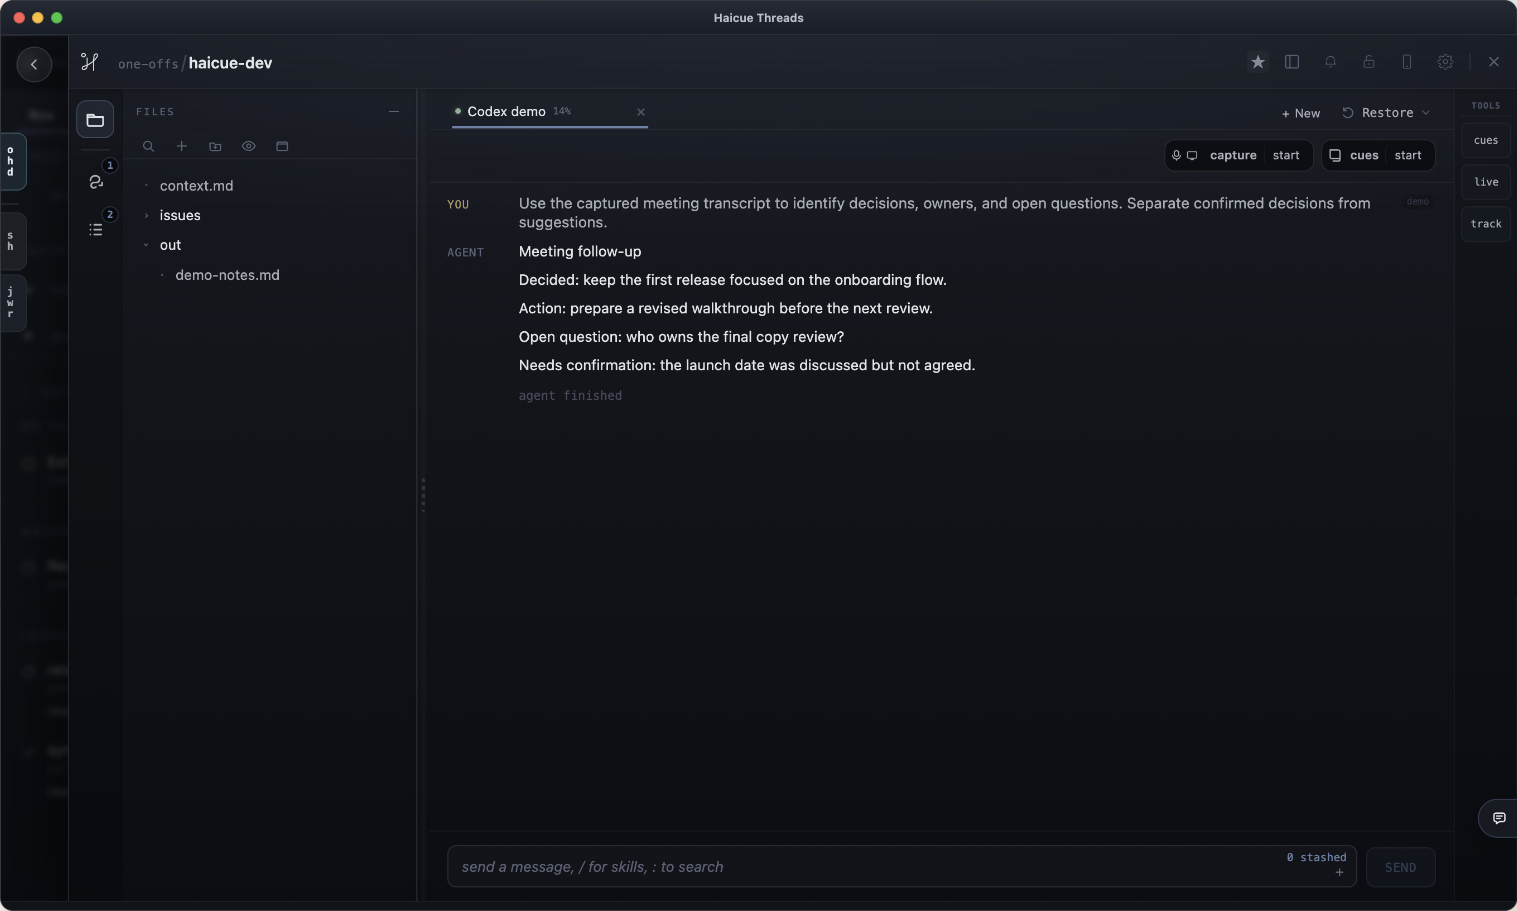Viewport: 1517px width, 911px height.
Task: Open the live tool
Action: 1486,182
